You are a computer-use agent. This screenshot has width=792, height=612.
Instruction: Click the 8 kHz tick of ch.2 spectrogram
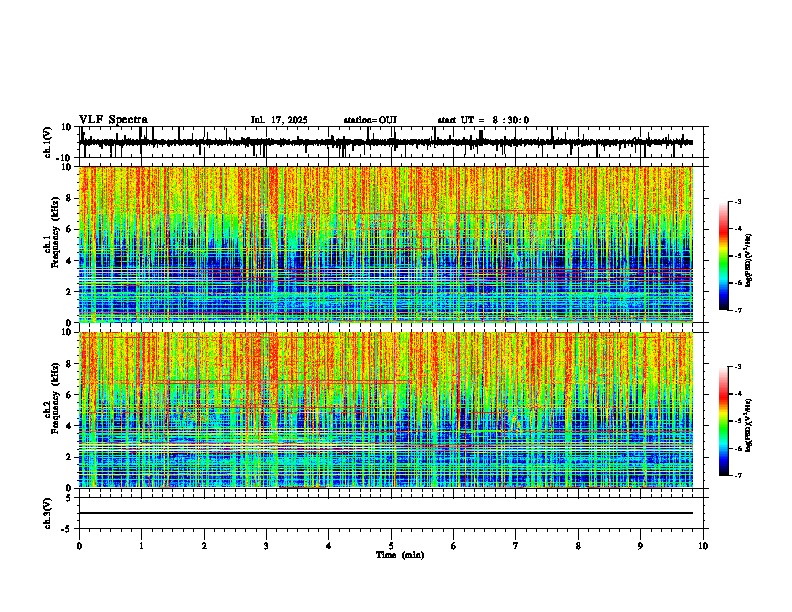coord(70,364)
